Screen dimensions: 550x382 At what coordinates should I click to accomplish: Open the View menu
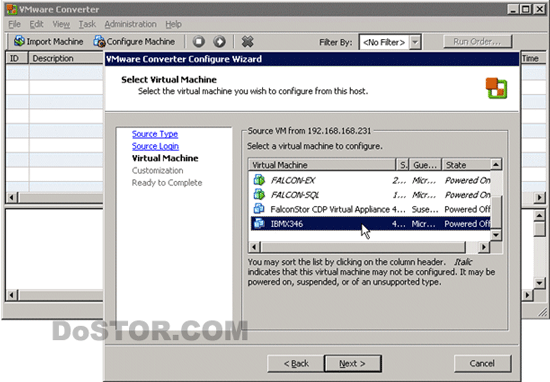[61, 24]
